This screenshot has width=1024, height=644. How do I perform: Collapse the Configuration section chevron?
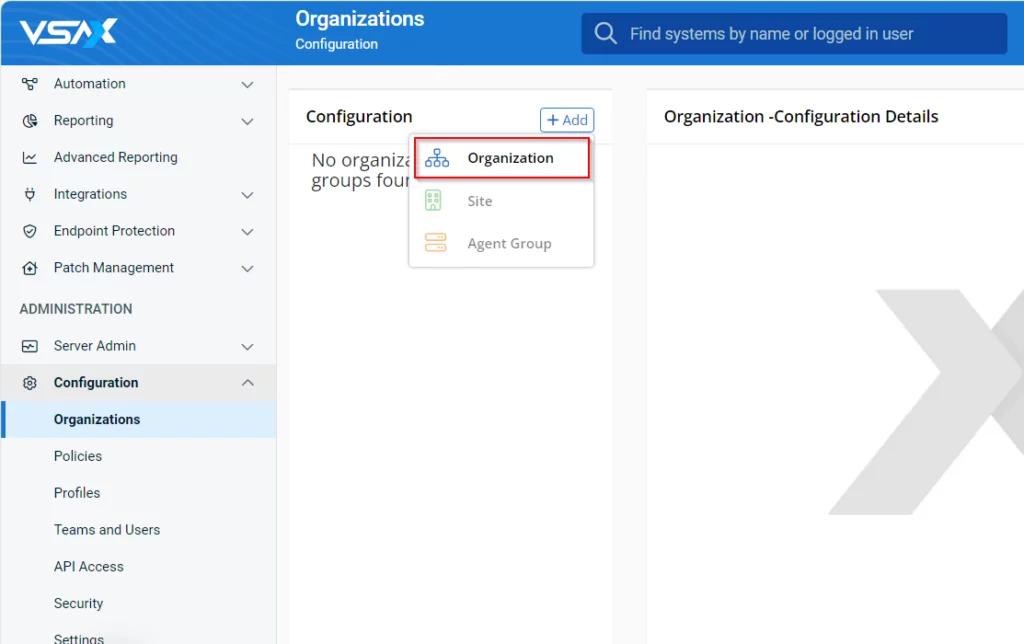pos(248,383)
